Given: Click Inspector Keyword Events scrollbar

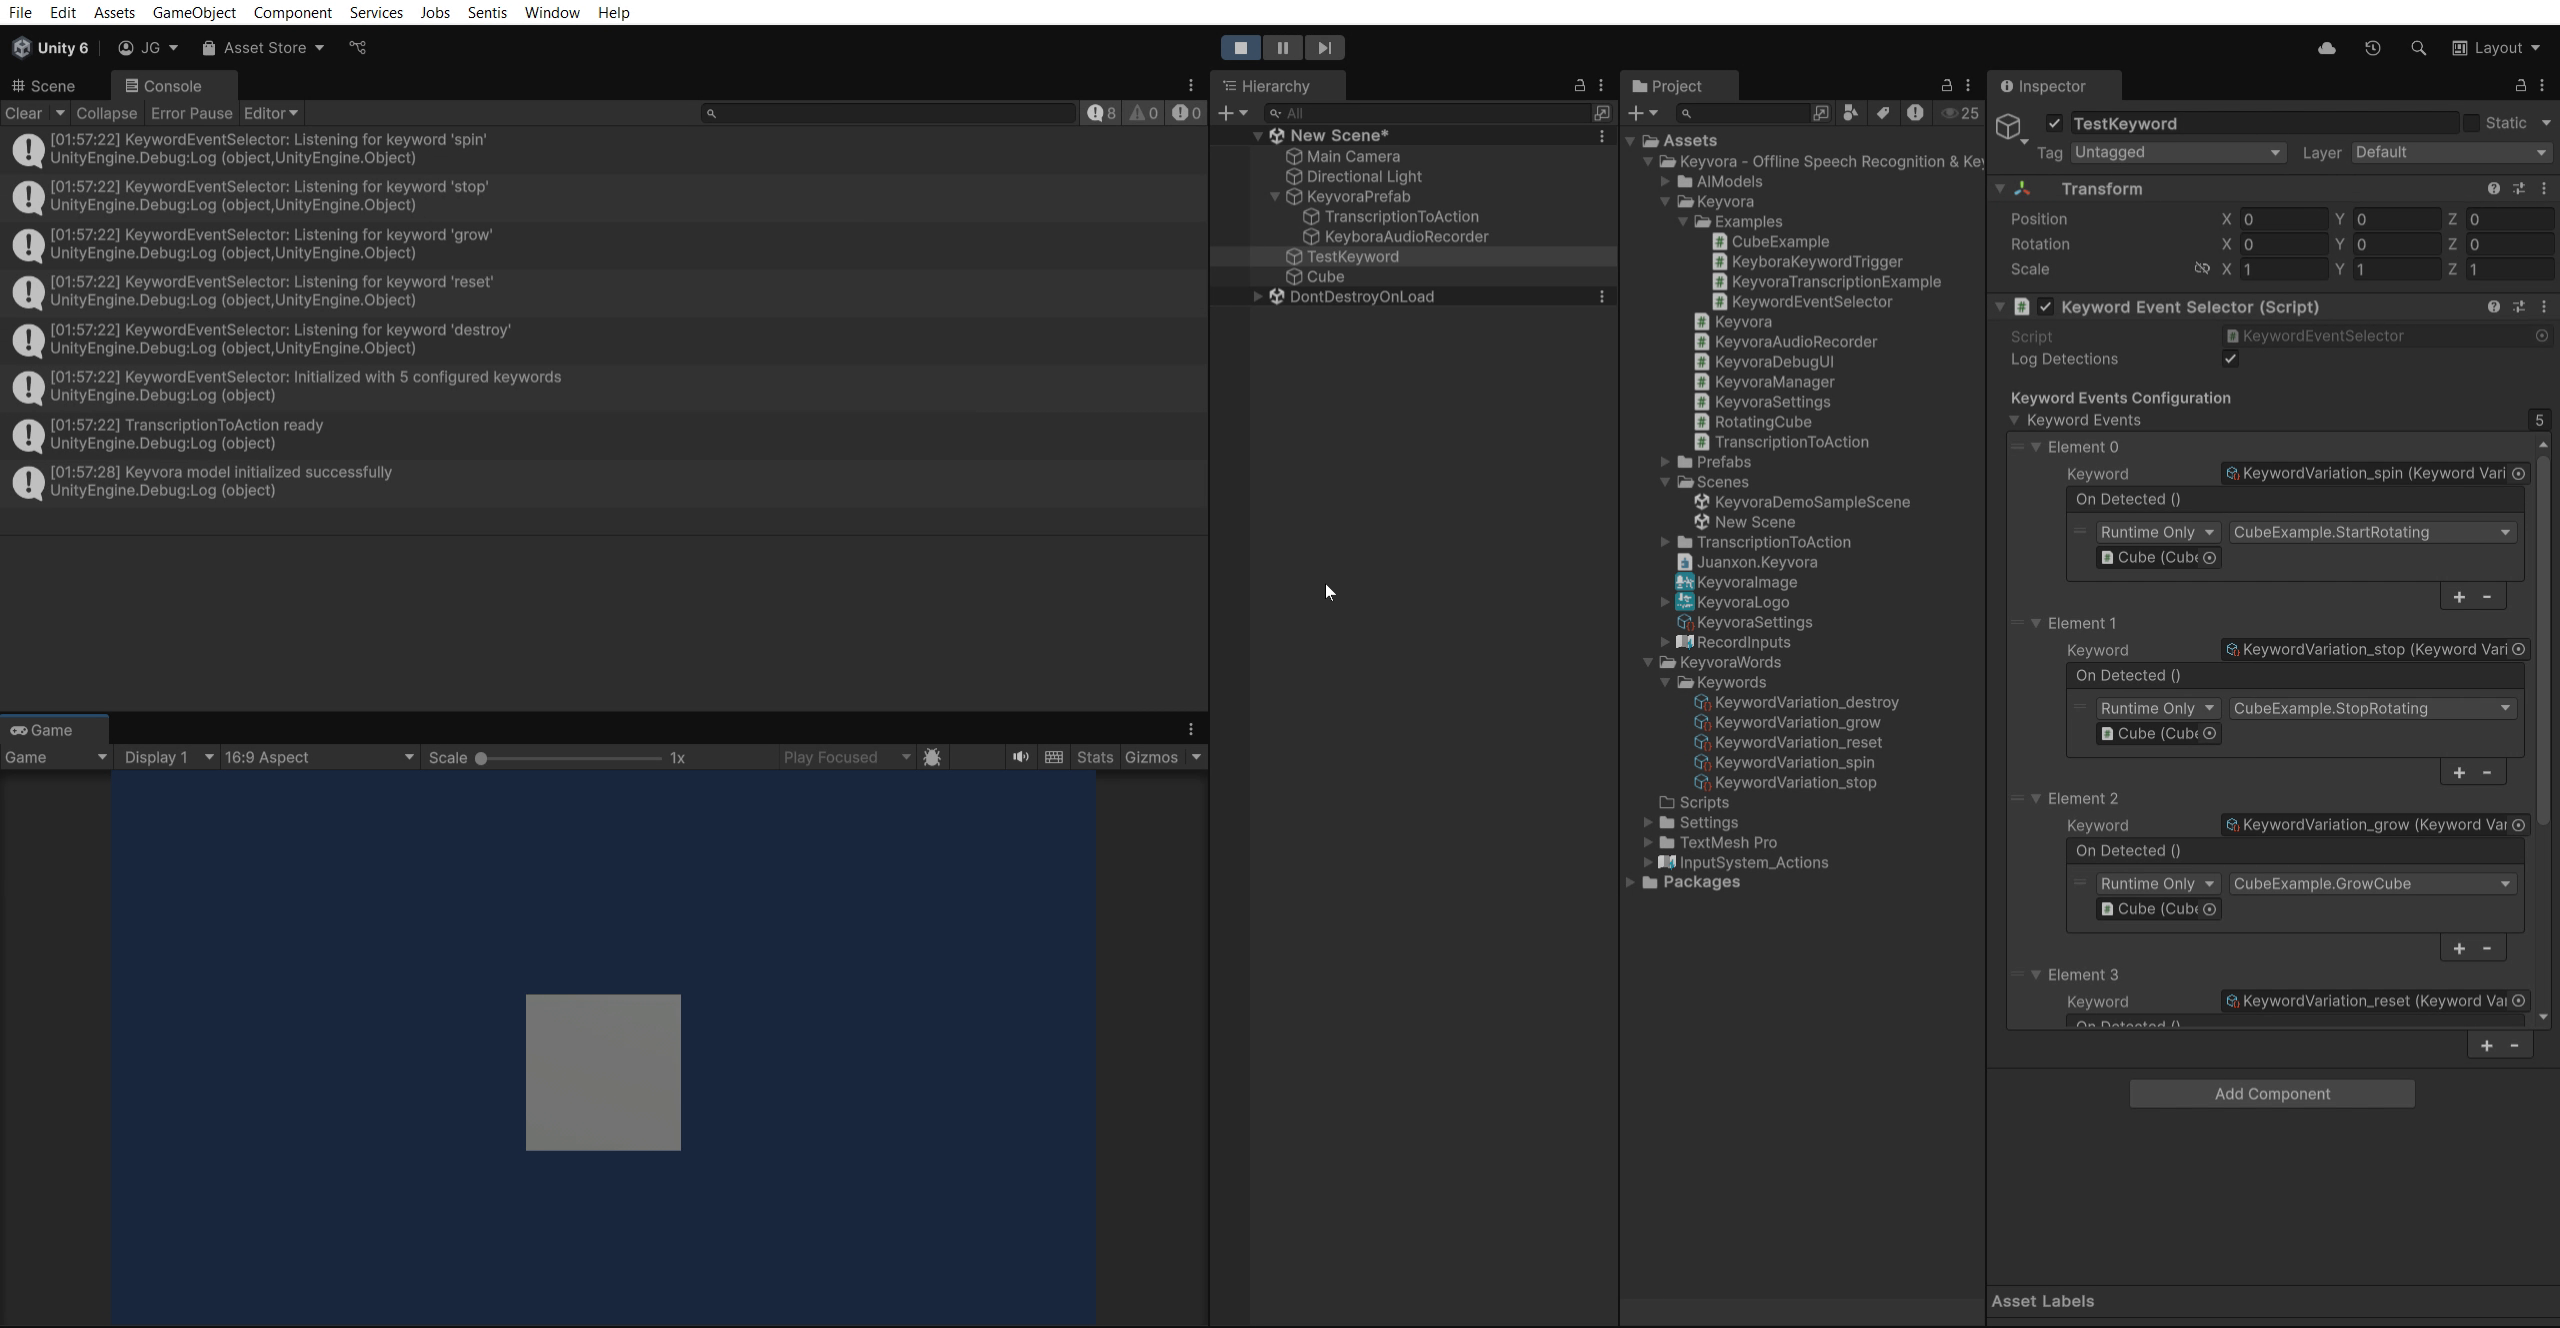Looking at the screenshot, I should click(x=2543, y=640).
